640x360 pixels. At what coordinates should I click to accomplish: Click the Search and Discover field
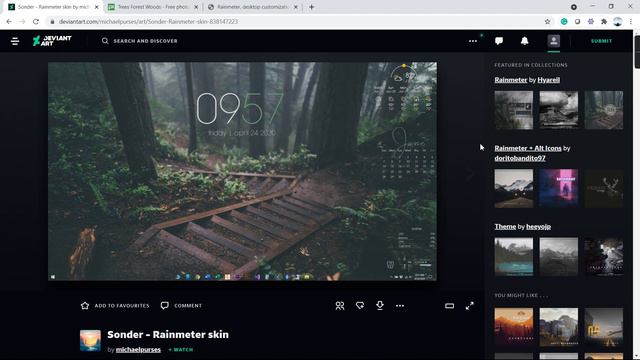tap(146, 41)
